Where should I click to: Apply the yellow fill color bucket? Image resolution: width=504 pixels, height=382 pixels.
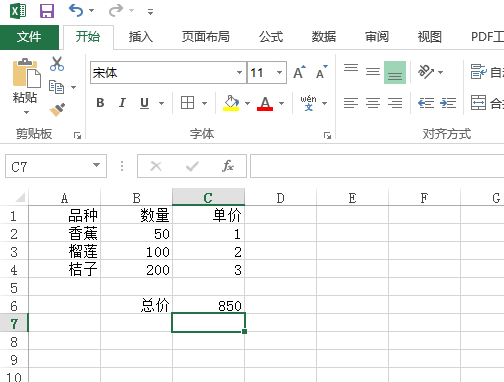coord(231,103)
